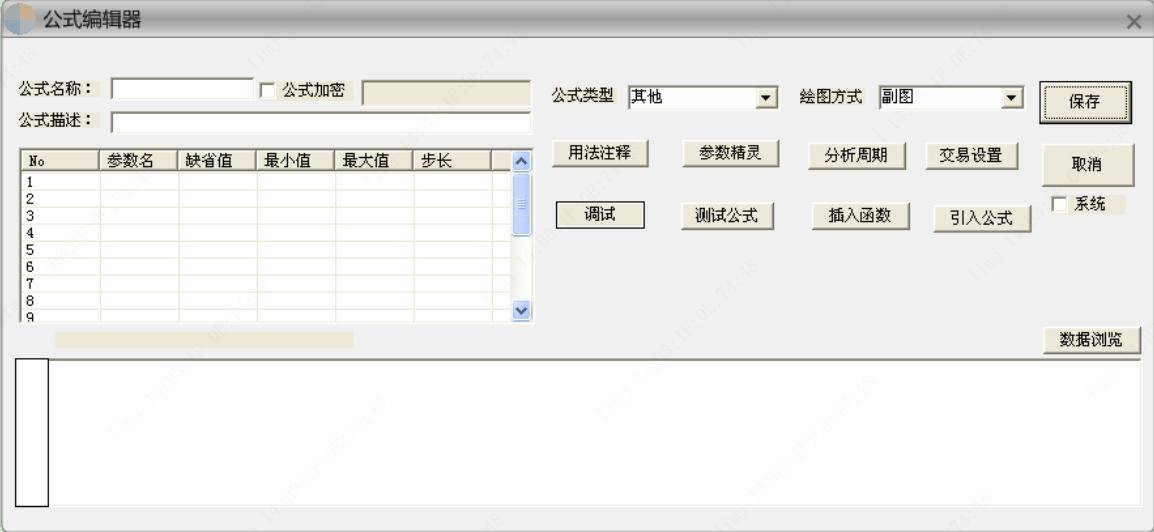Select parameter row number 5
This screenshot has height=532, width=1154.
[266, 249]
